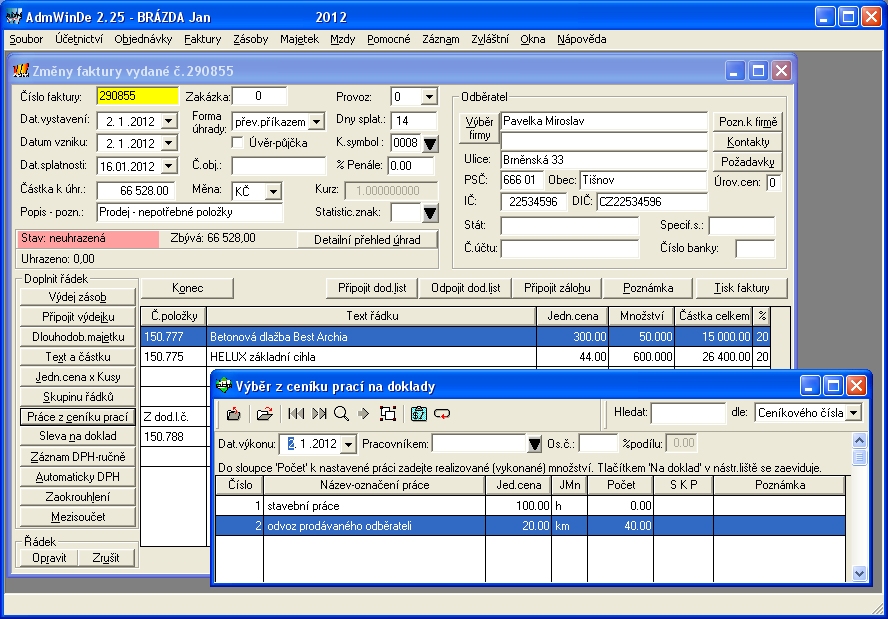888x619 pixels.
Task: Click the 'Na doklad' clipboard dollar icon
Action: click(x=419, y=414)
